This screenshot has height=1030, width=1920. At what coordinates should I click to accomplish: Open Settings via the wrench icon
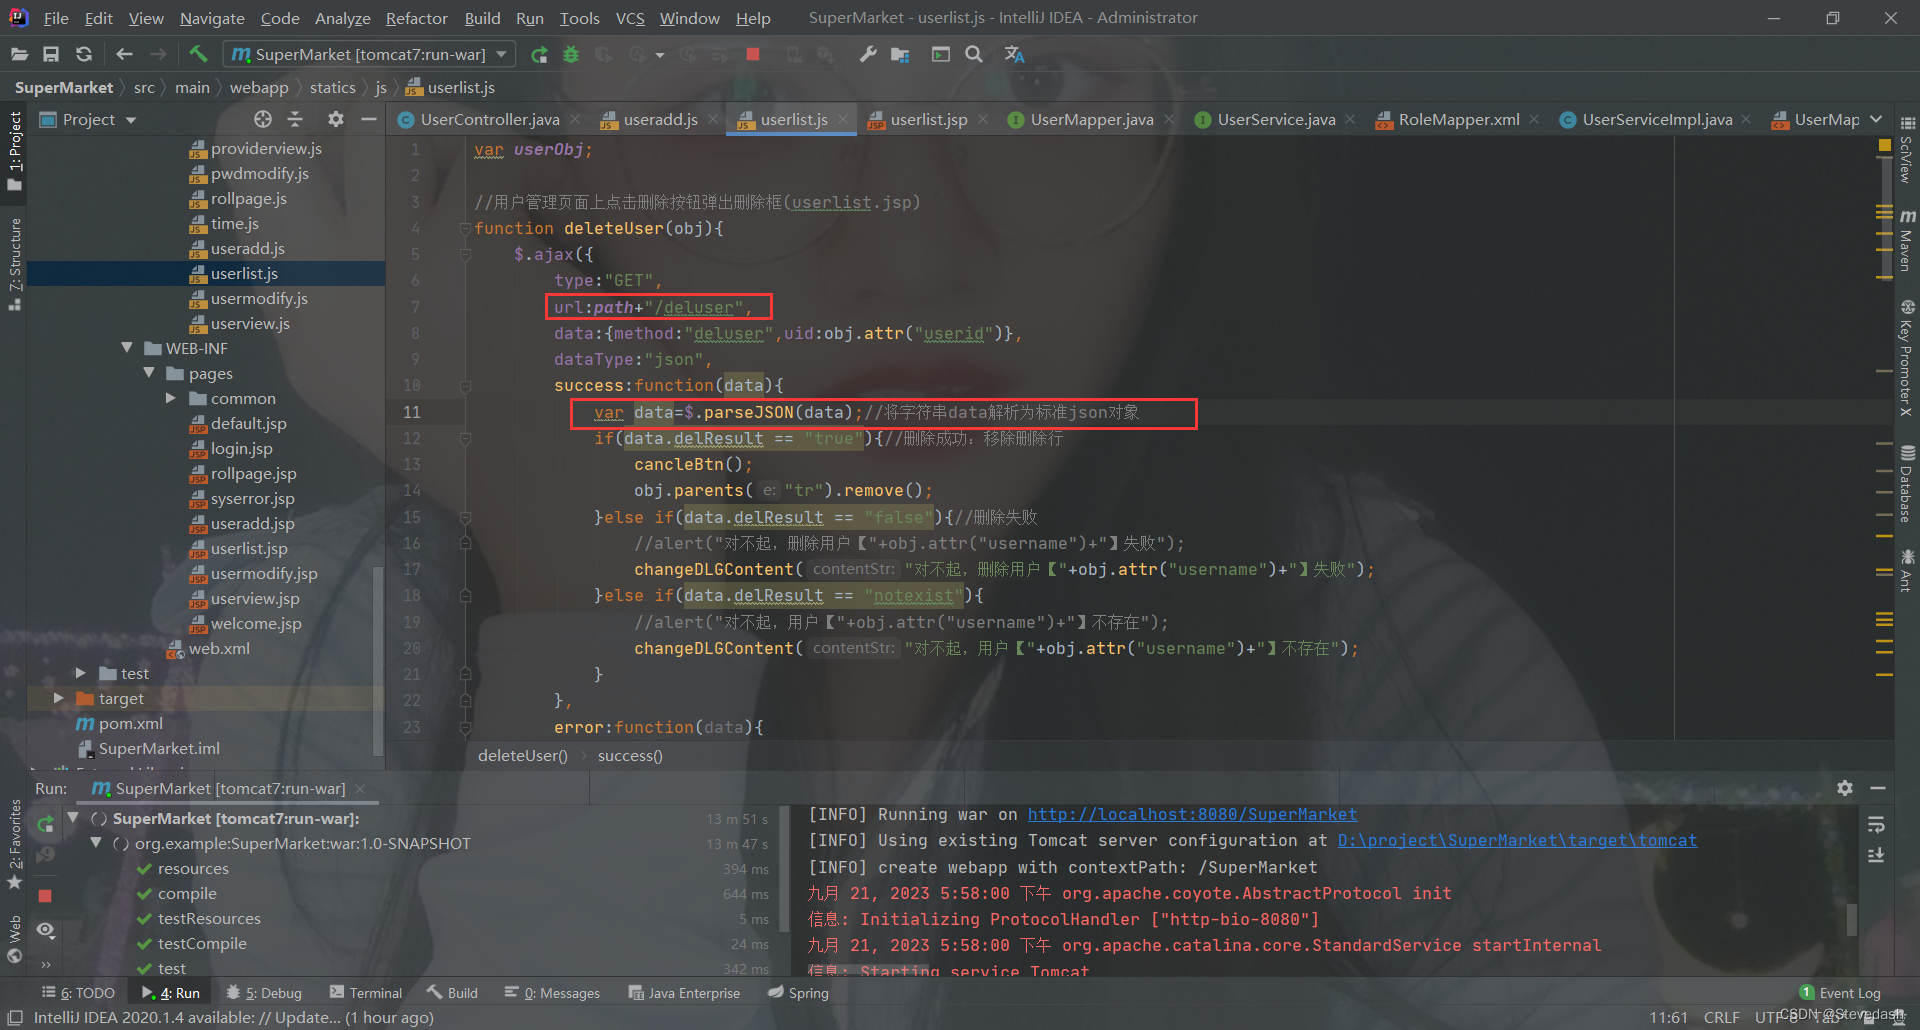pyautogui.click(x=868, y=54)
